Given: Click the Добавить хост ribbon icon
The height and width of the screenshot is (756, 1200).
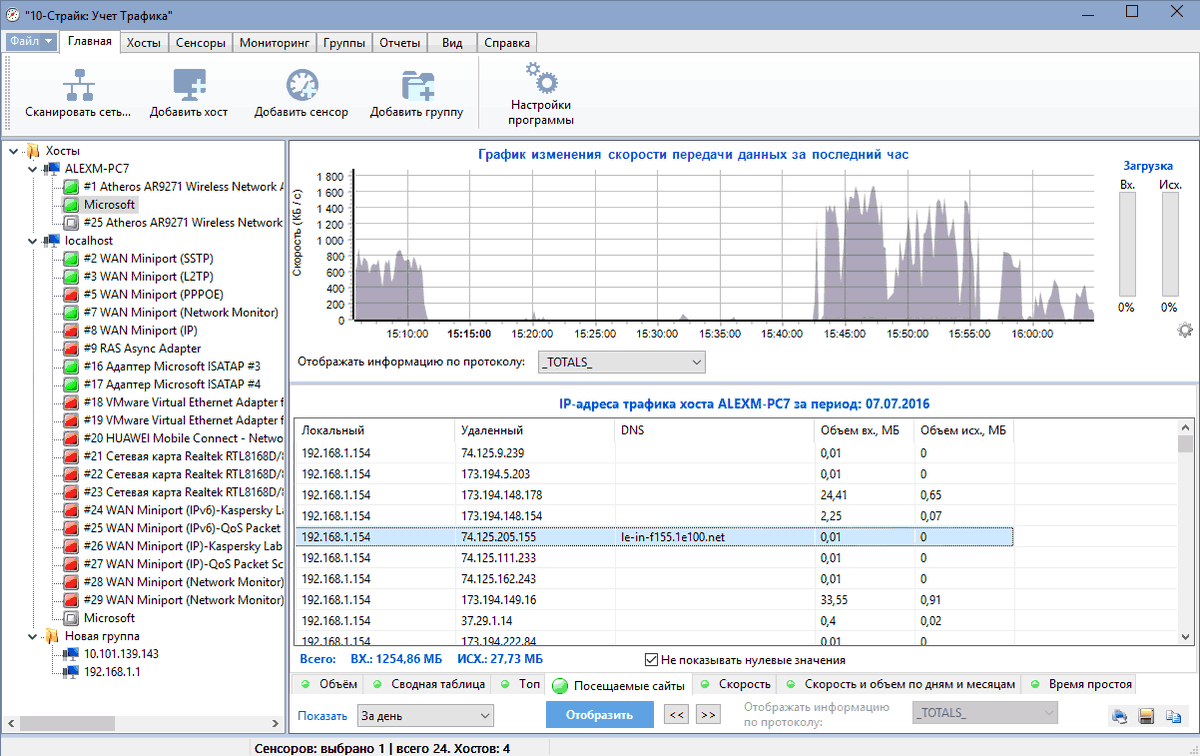Looking at the screenshot, I should click(189, 85).
